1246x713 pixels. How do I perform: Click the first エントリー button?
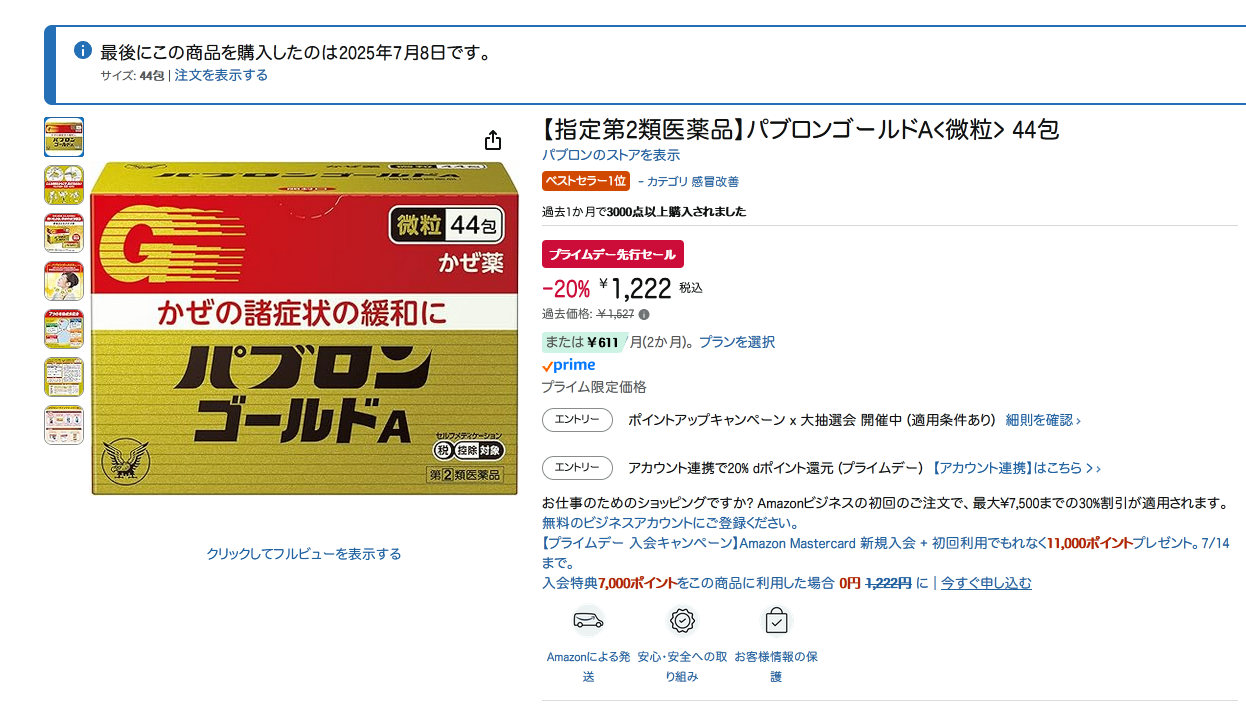point(577,420)
